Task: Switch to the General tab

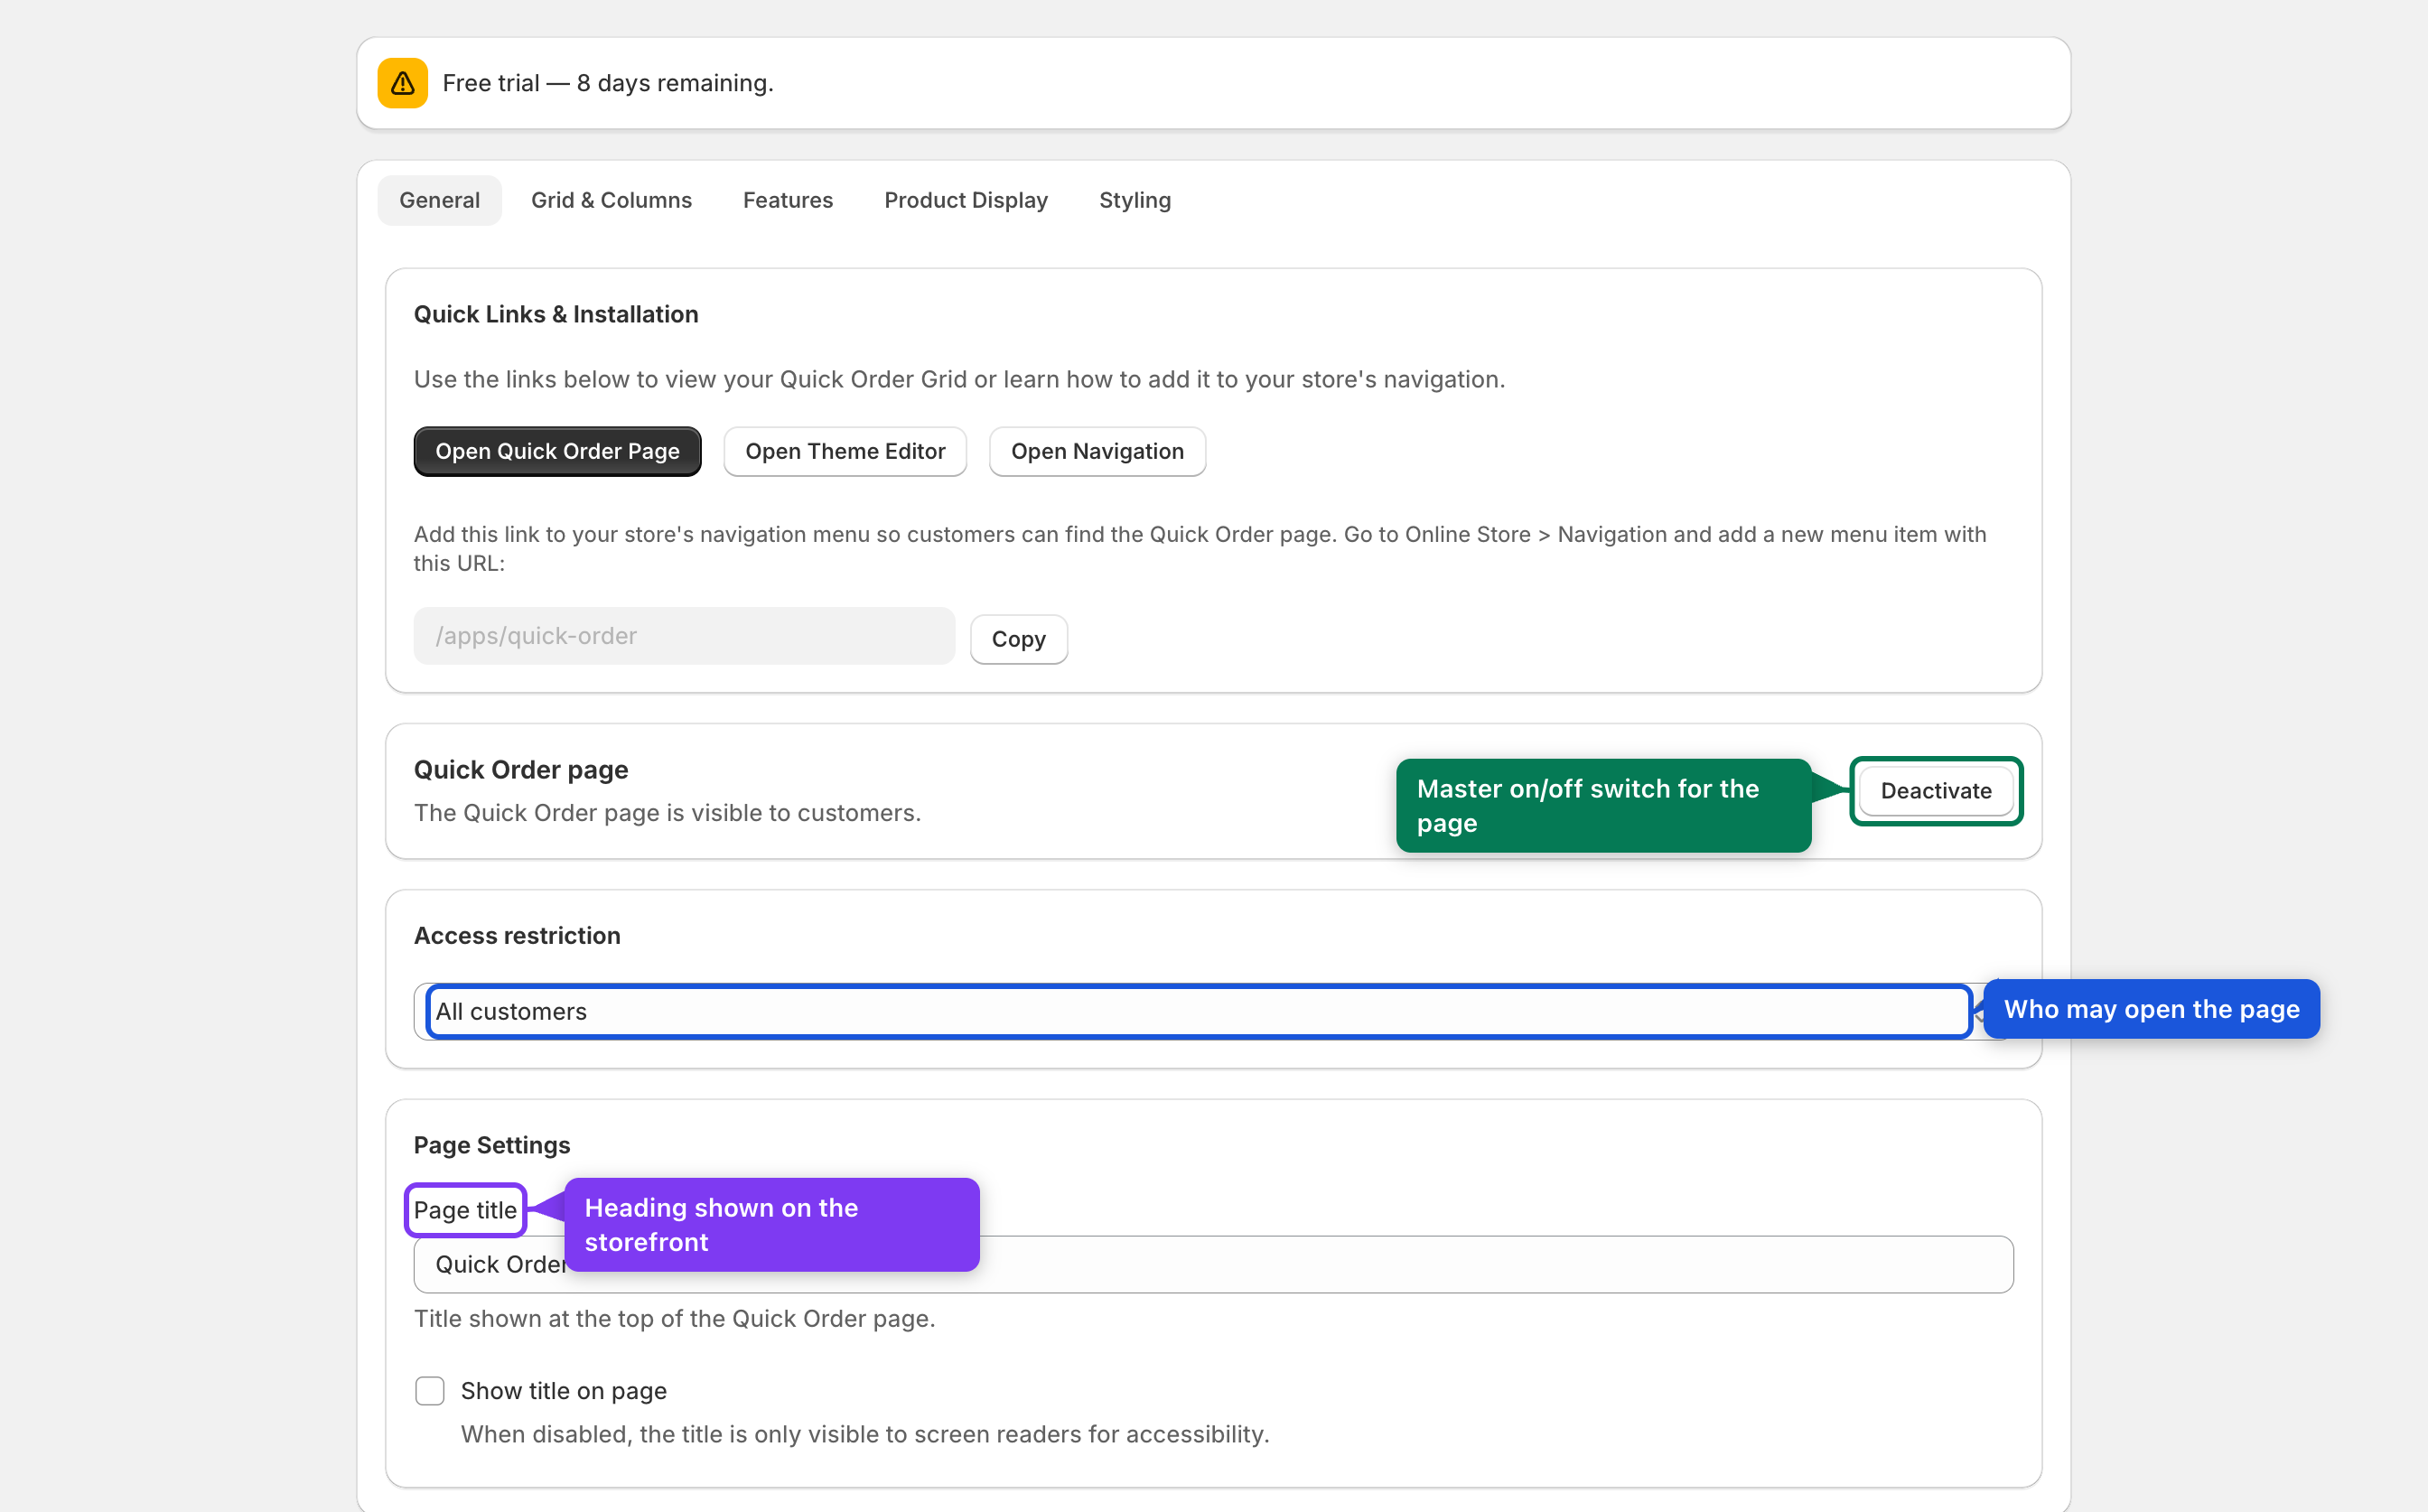Action: [x=439, y=200]
